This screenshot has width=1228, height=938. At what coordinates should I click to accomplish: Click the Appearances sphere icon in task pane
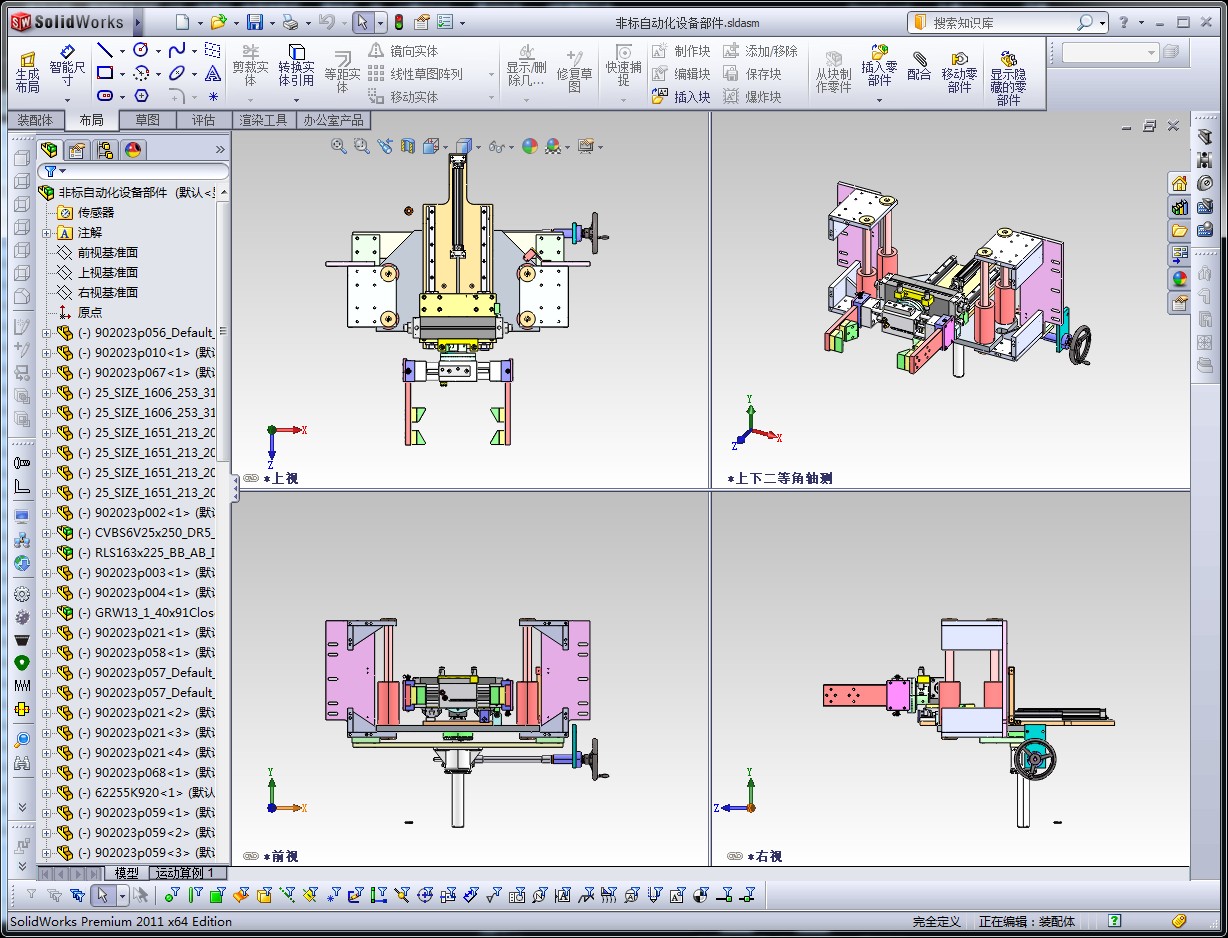pyautogui.click(x=1179, y=278)
